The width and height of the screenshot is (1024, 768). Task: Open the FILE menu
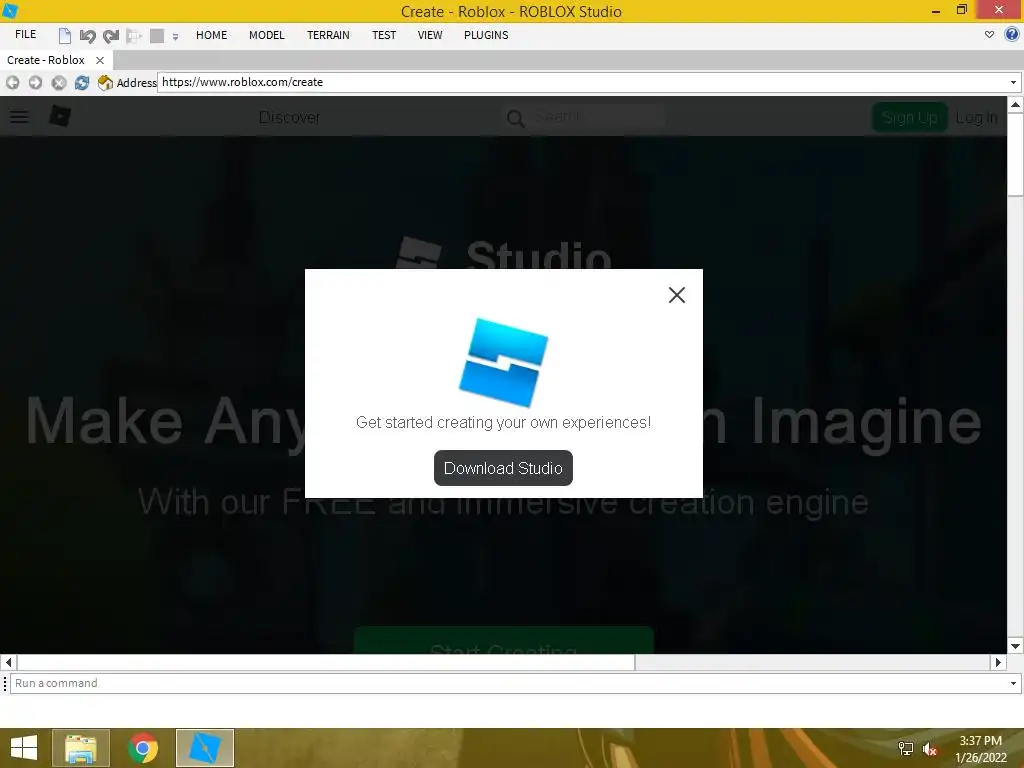(25, 35)
